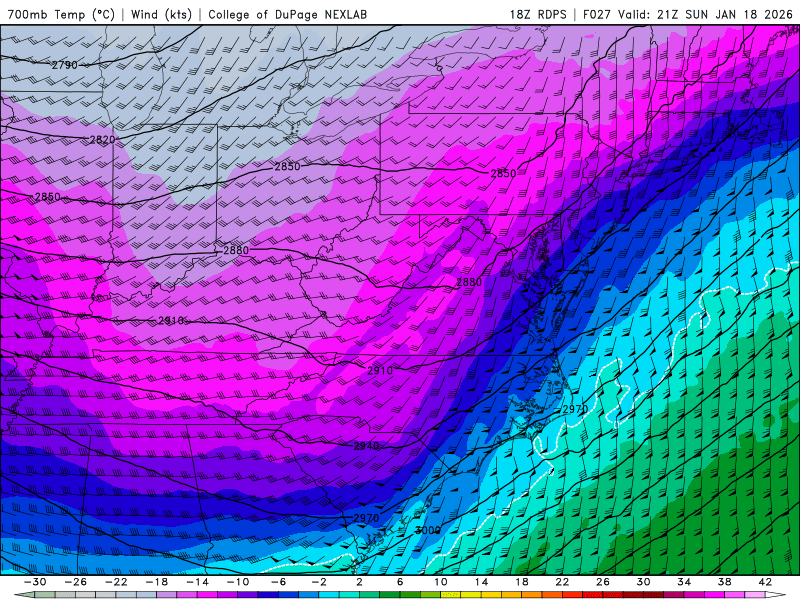Select the 3000 height contour label
Screen dimensions: 800x600
click(x=428, y=530)
